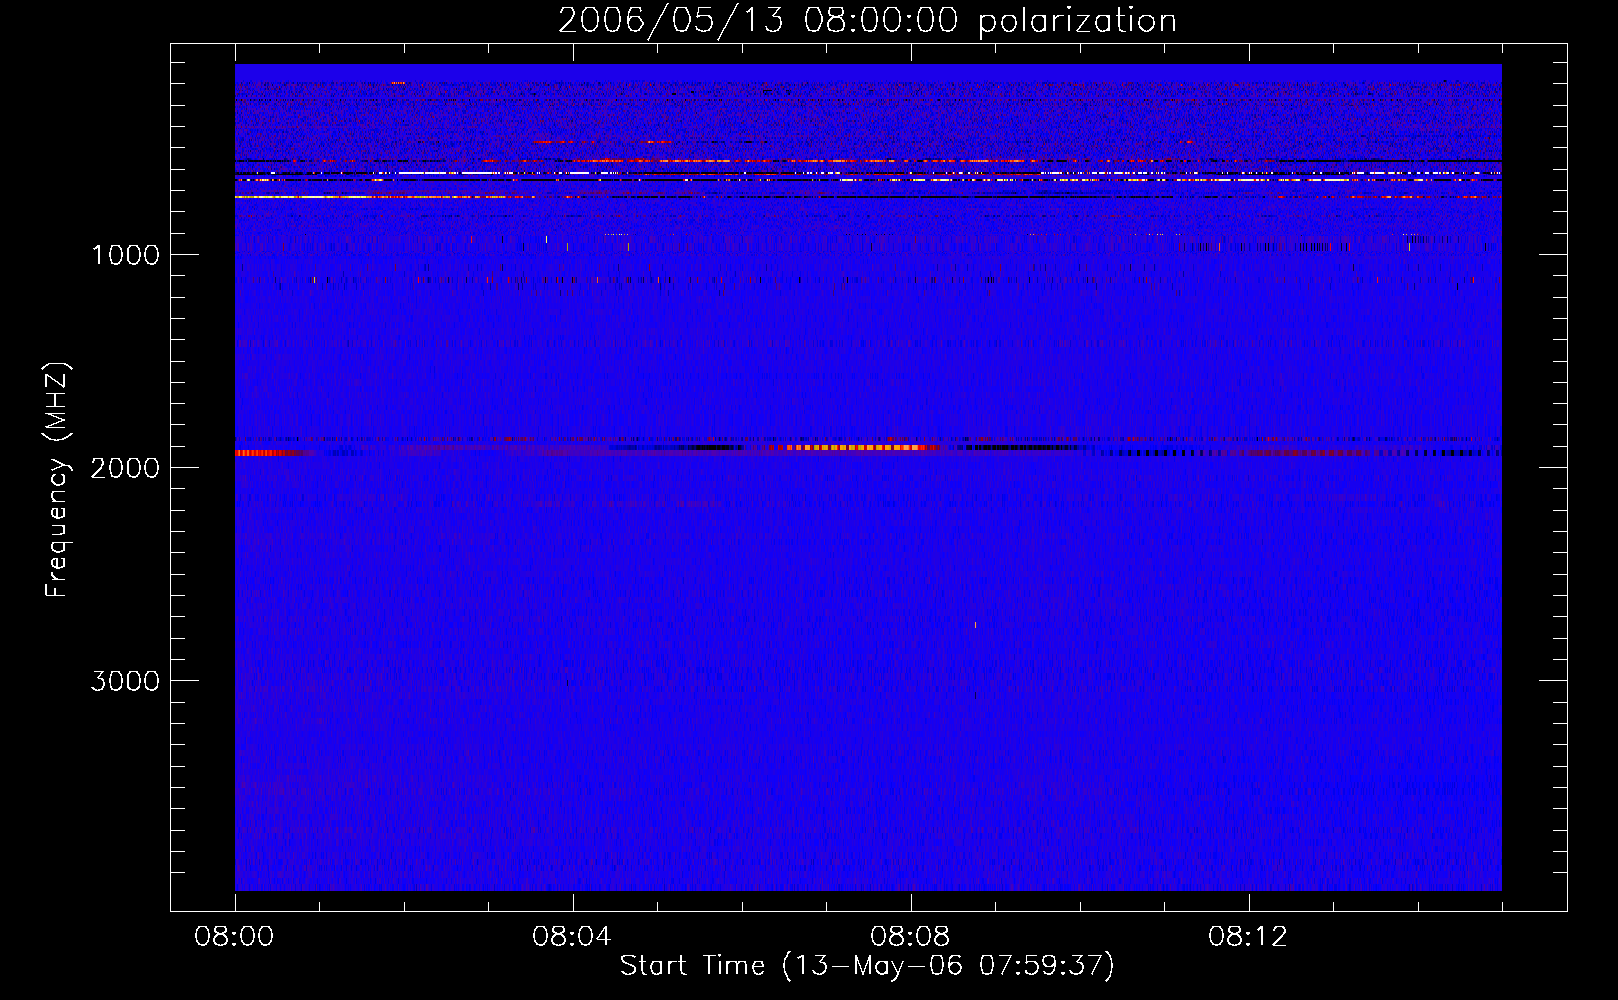Click the red streak at 08:00 near 2000 MHz
The height and width of the screenshot is (1000, 1618).
click(x=268, y=453)
